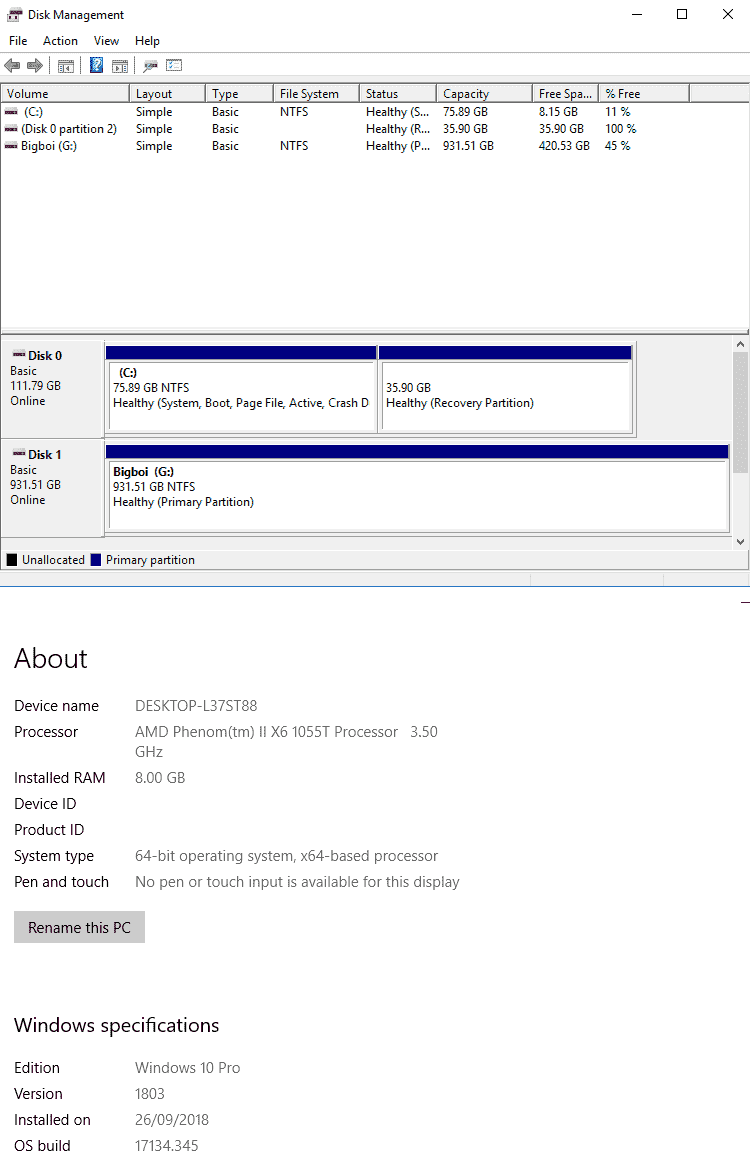Sort by the Layout column header
The image size is (750, 1166).
point(167,94)
